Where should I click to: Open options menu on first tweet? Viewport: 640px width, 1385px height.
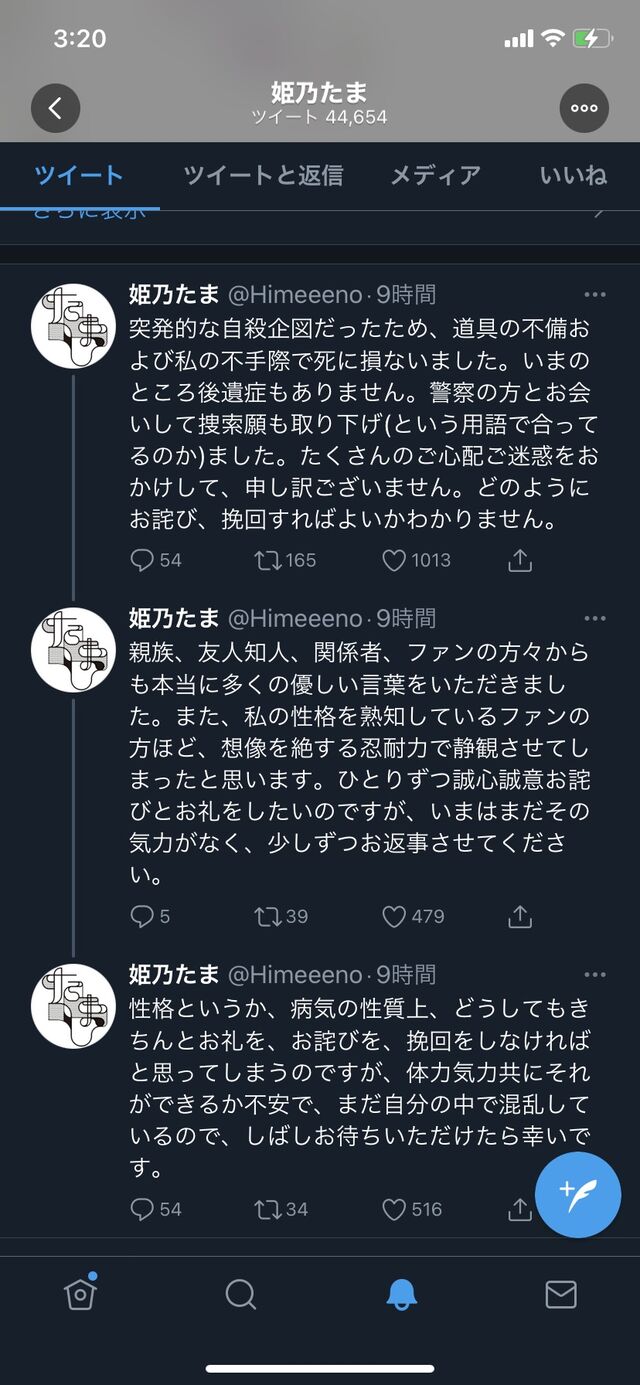click(x=595, y=295)
